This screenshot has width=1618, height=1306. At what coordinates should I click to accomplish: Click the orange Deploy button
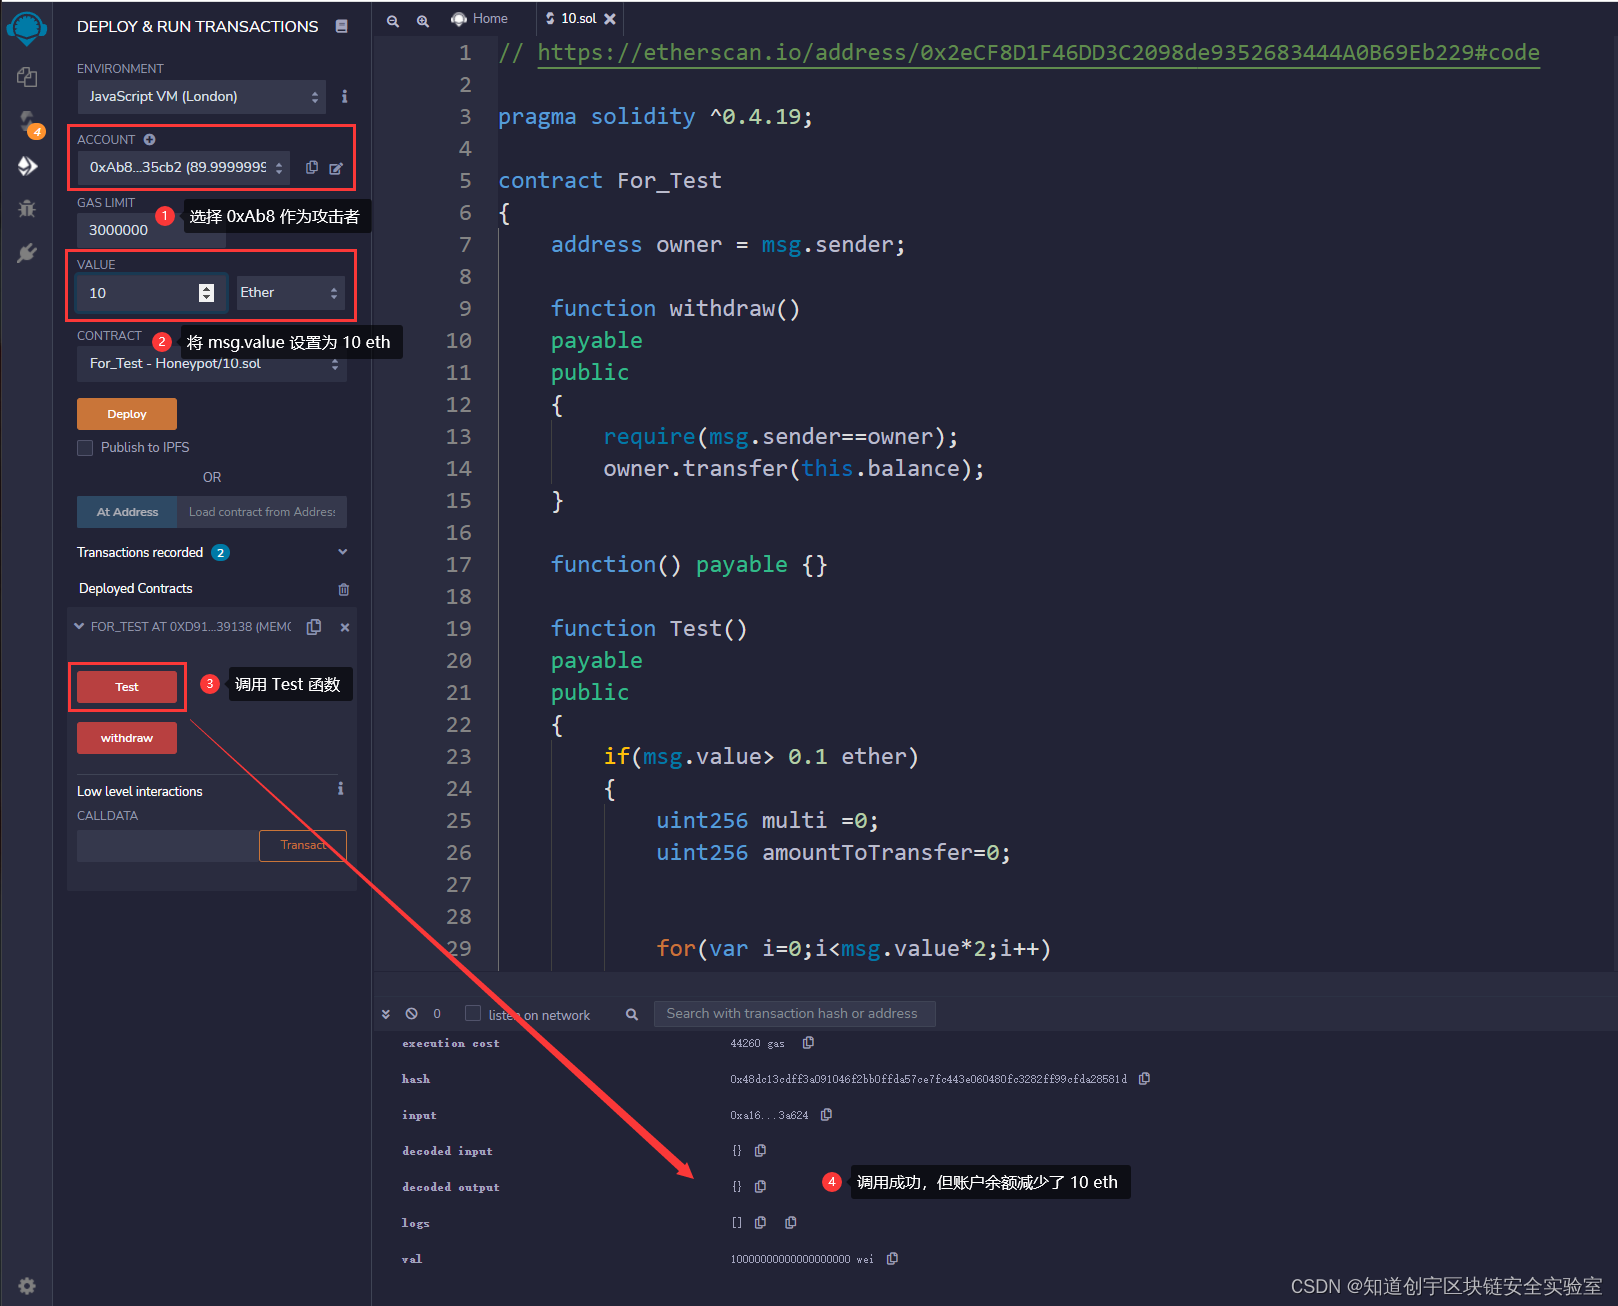(127, 414)
